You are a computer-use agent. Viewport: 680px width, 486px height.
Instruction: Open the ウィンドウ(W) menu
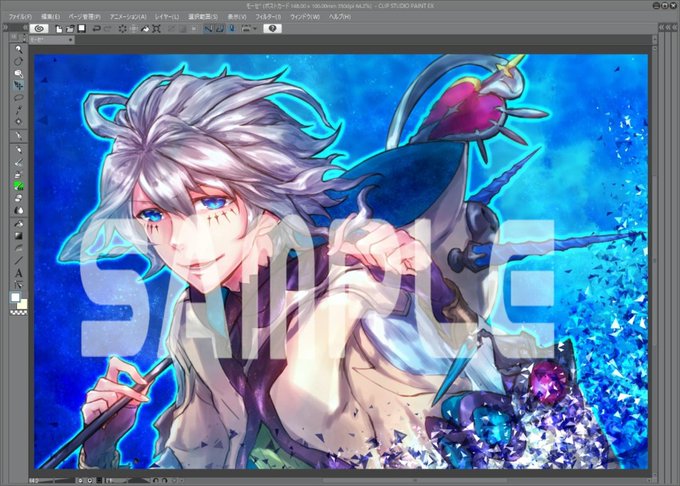pyautogui.click(x=304, y=16)
